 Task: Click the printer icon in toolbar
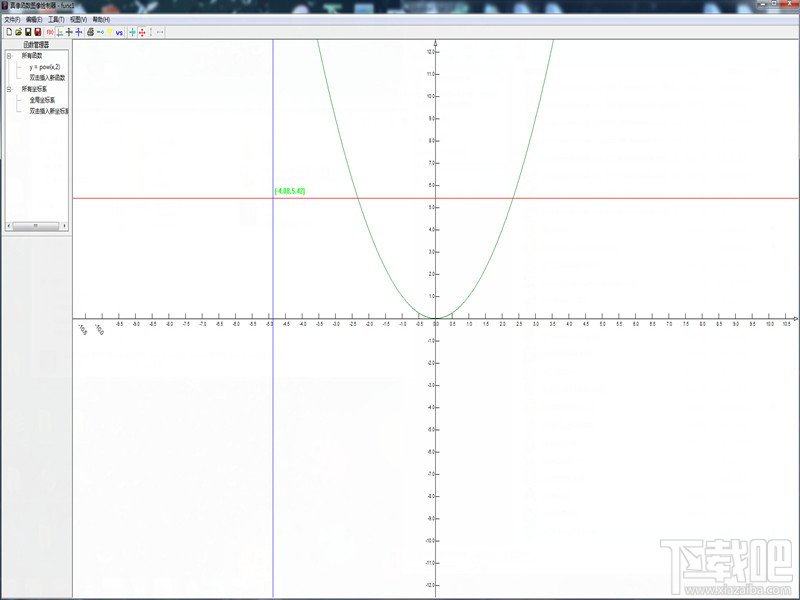tap(90, 32)
